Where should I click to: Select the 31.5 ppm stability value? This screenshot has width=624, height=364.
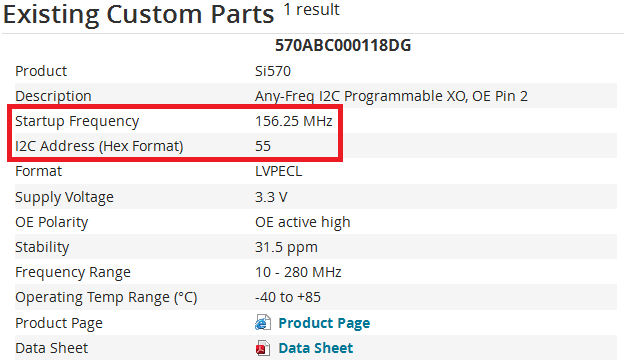pos(286,247)
